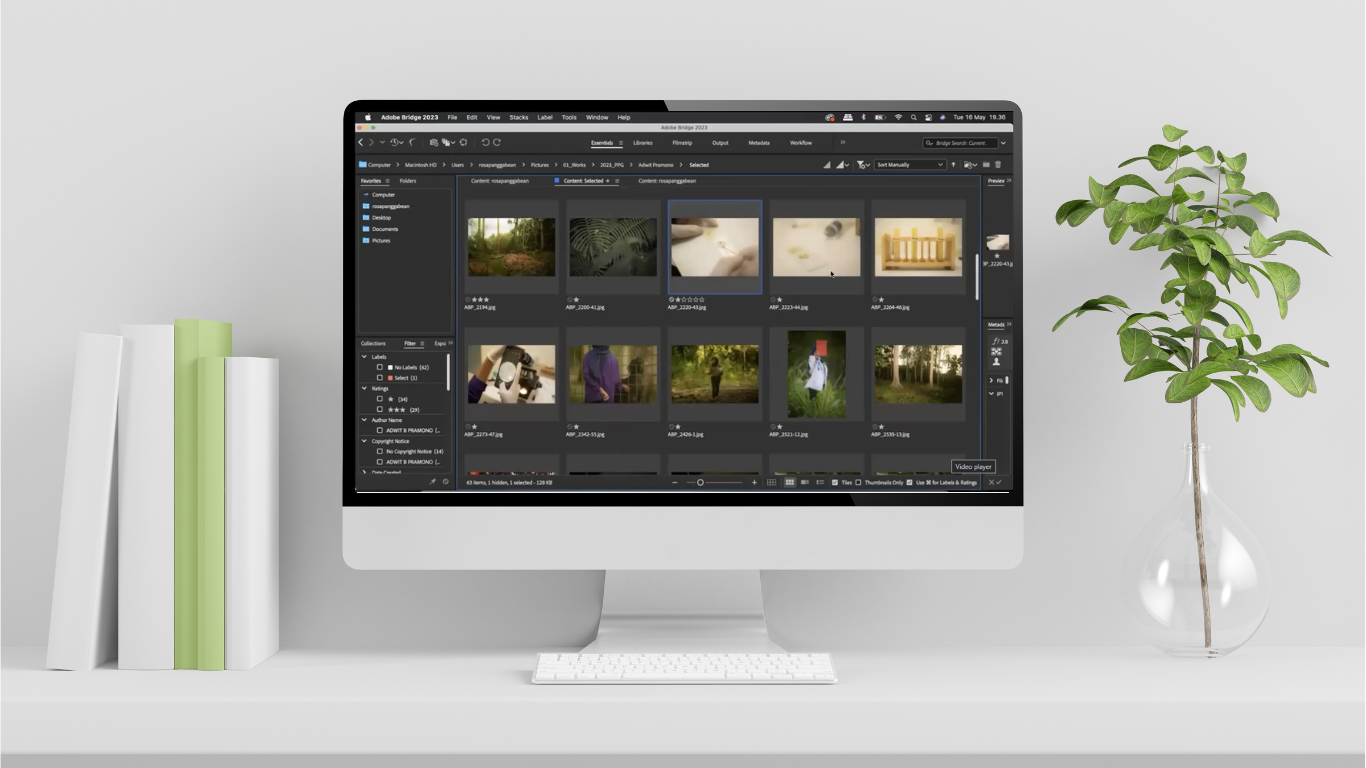Go to Pictures in the path bar

(x=540, y=165)
